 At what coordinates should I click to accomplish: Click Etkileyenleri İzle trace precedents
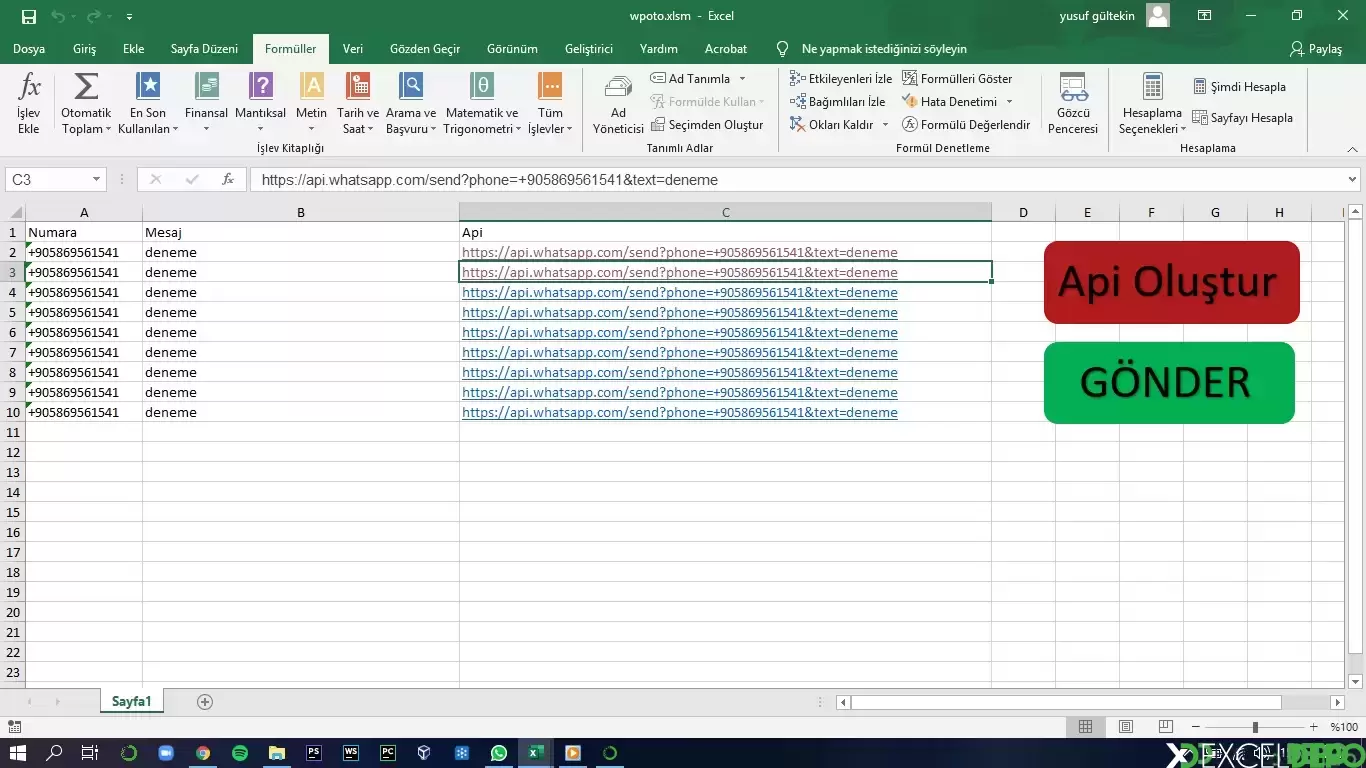pos(841,78)
